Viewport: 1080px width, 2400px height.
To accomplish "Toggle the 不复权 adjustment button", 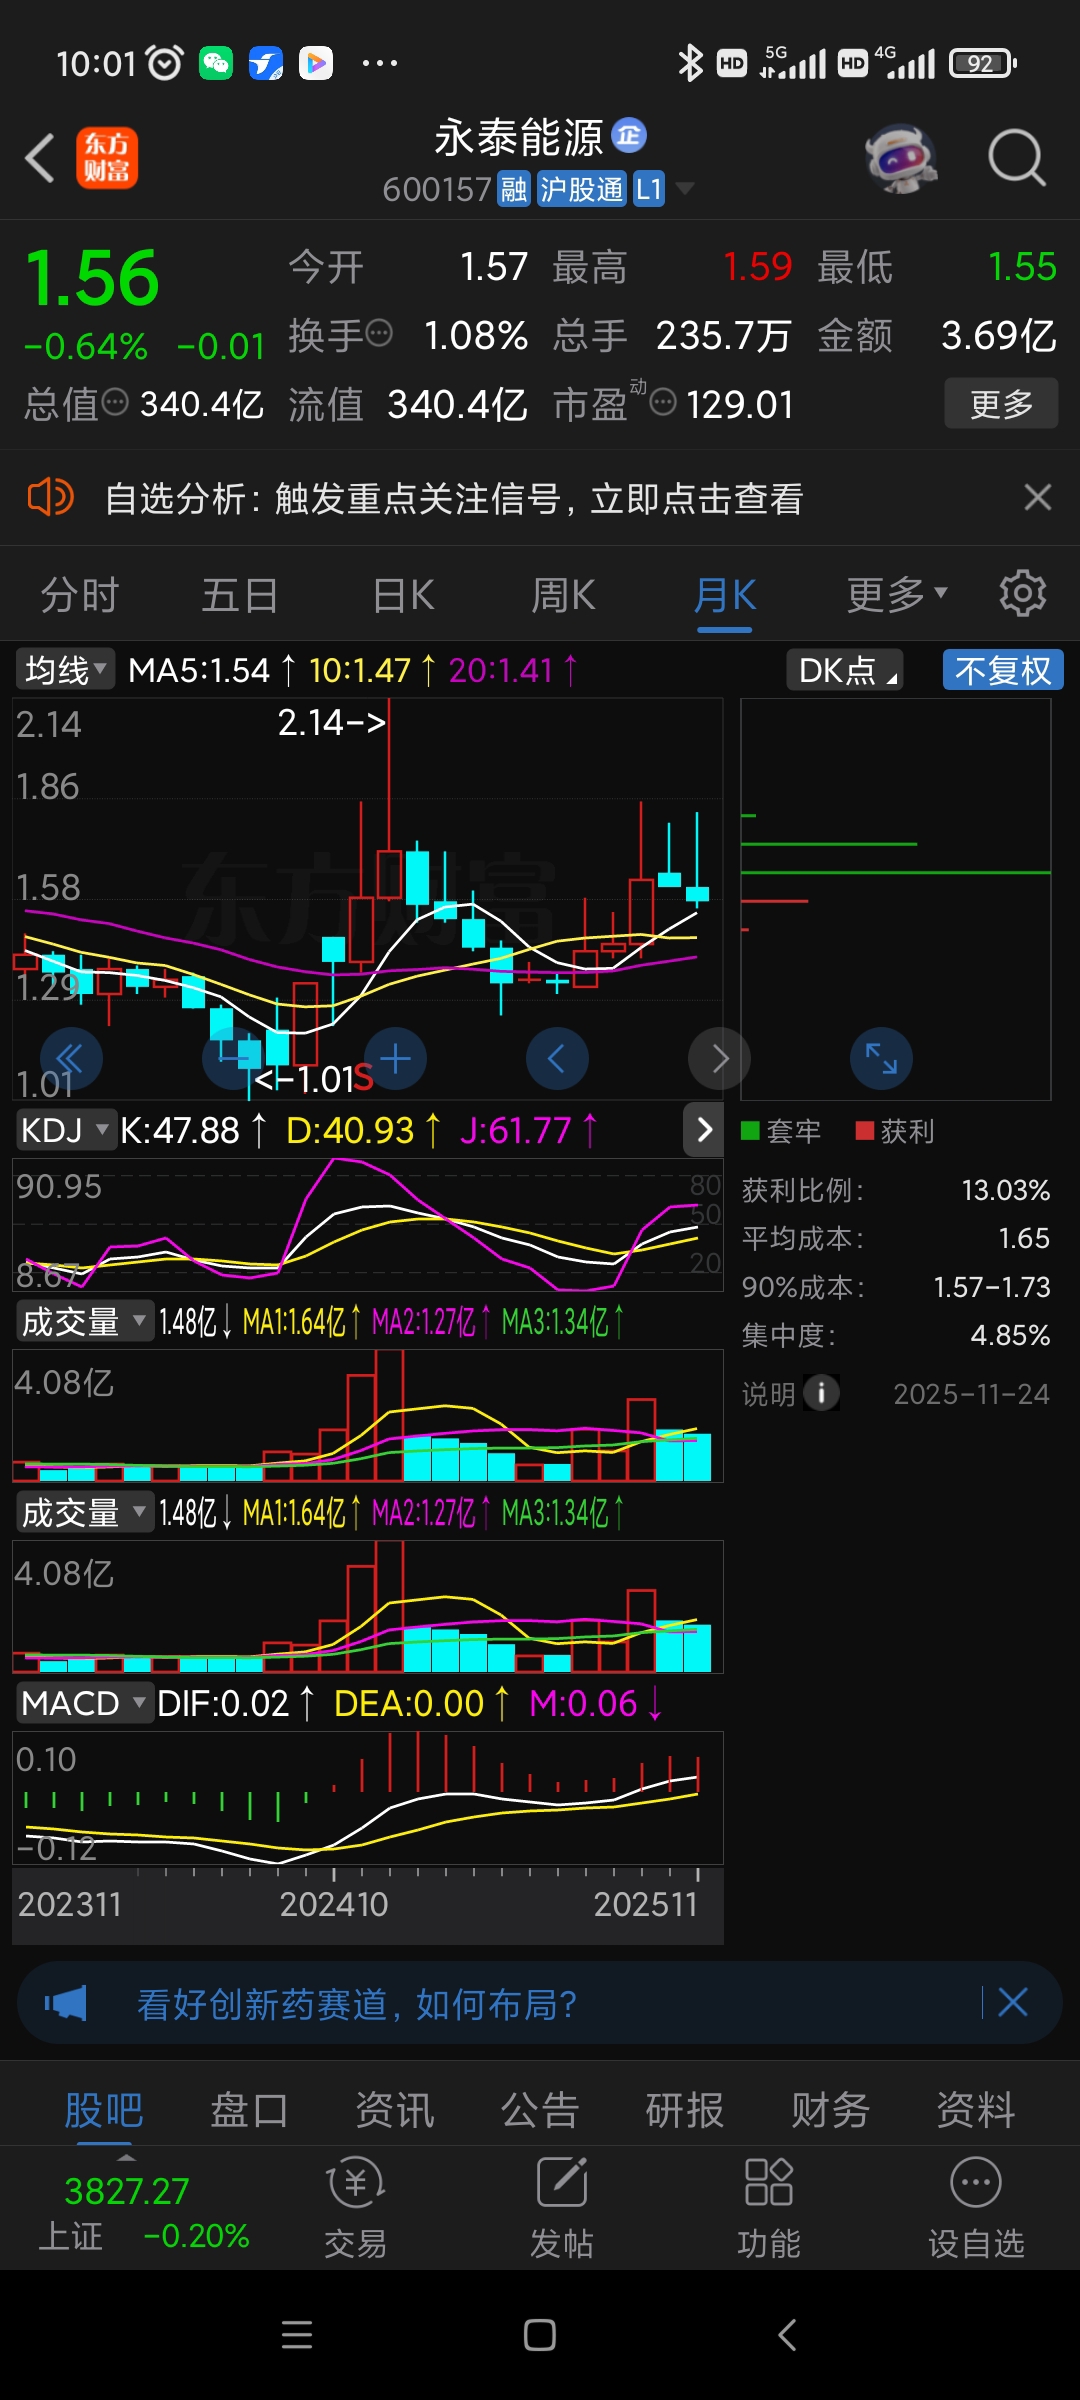I will coord(1003,670).
